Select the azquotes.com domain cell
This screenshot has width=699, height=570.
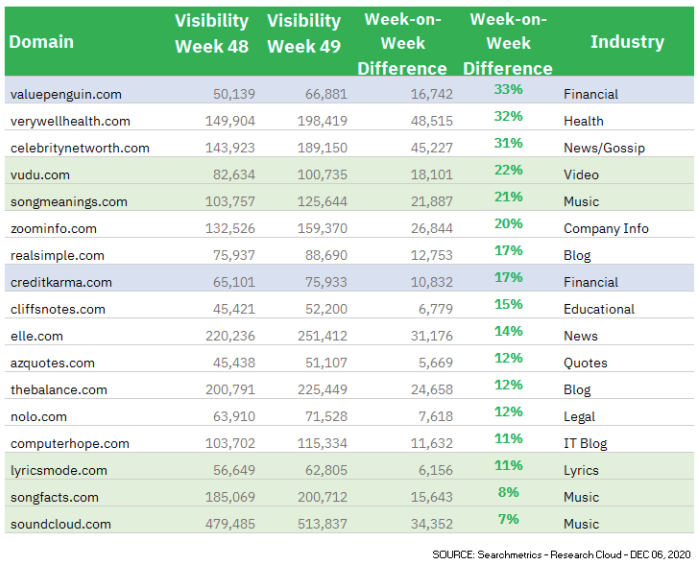53,363
